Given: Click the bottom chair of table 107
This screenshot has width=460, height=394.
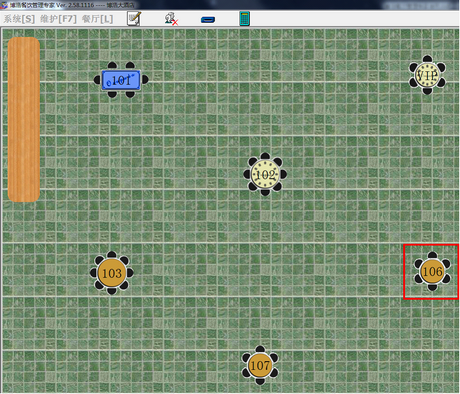Looking at the screenshot, I should point(260,381).
